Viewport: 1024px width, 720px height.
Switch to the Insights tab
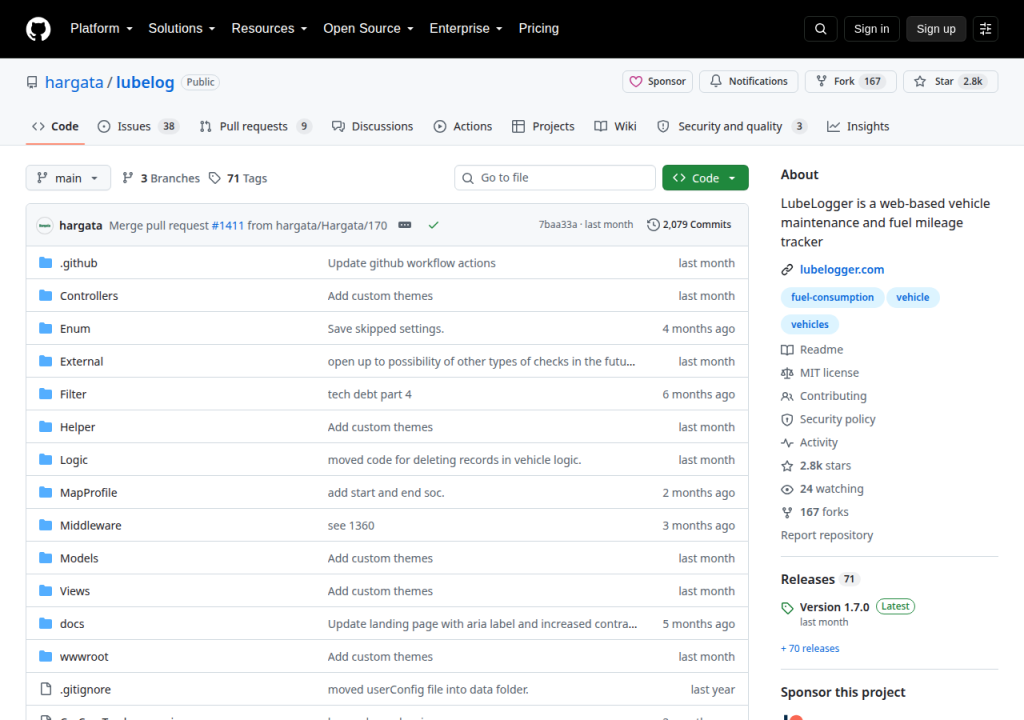click(x=858, y=127)
